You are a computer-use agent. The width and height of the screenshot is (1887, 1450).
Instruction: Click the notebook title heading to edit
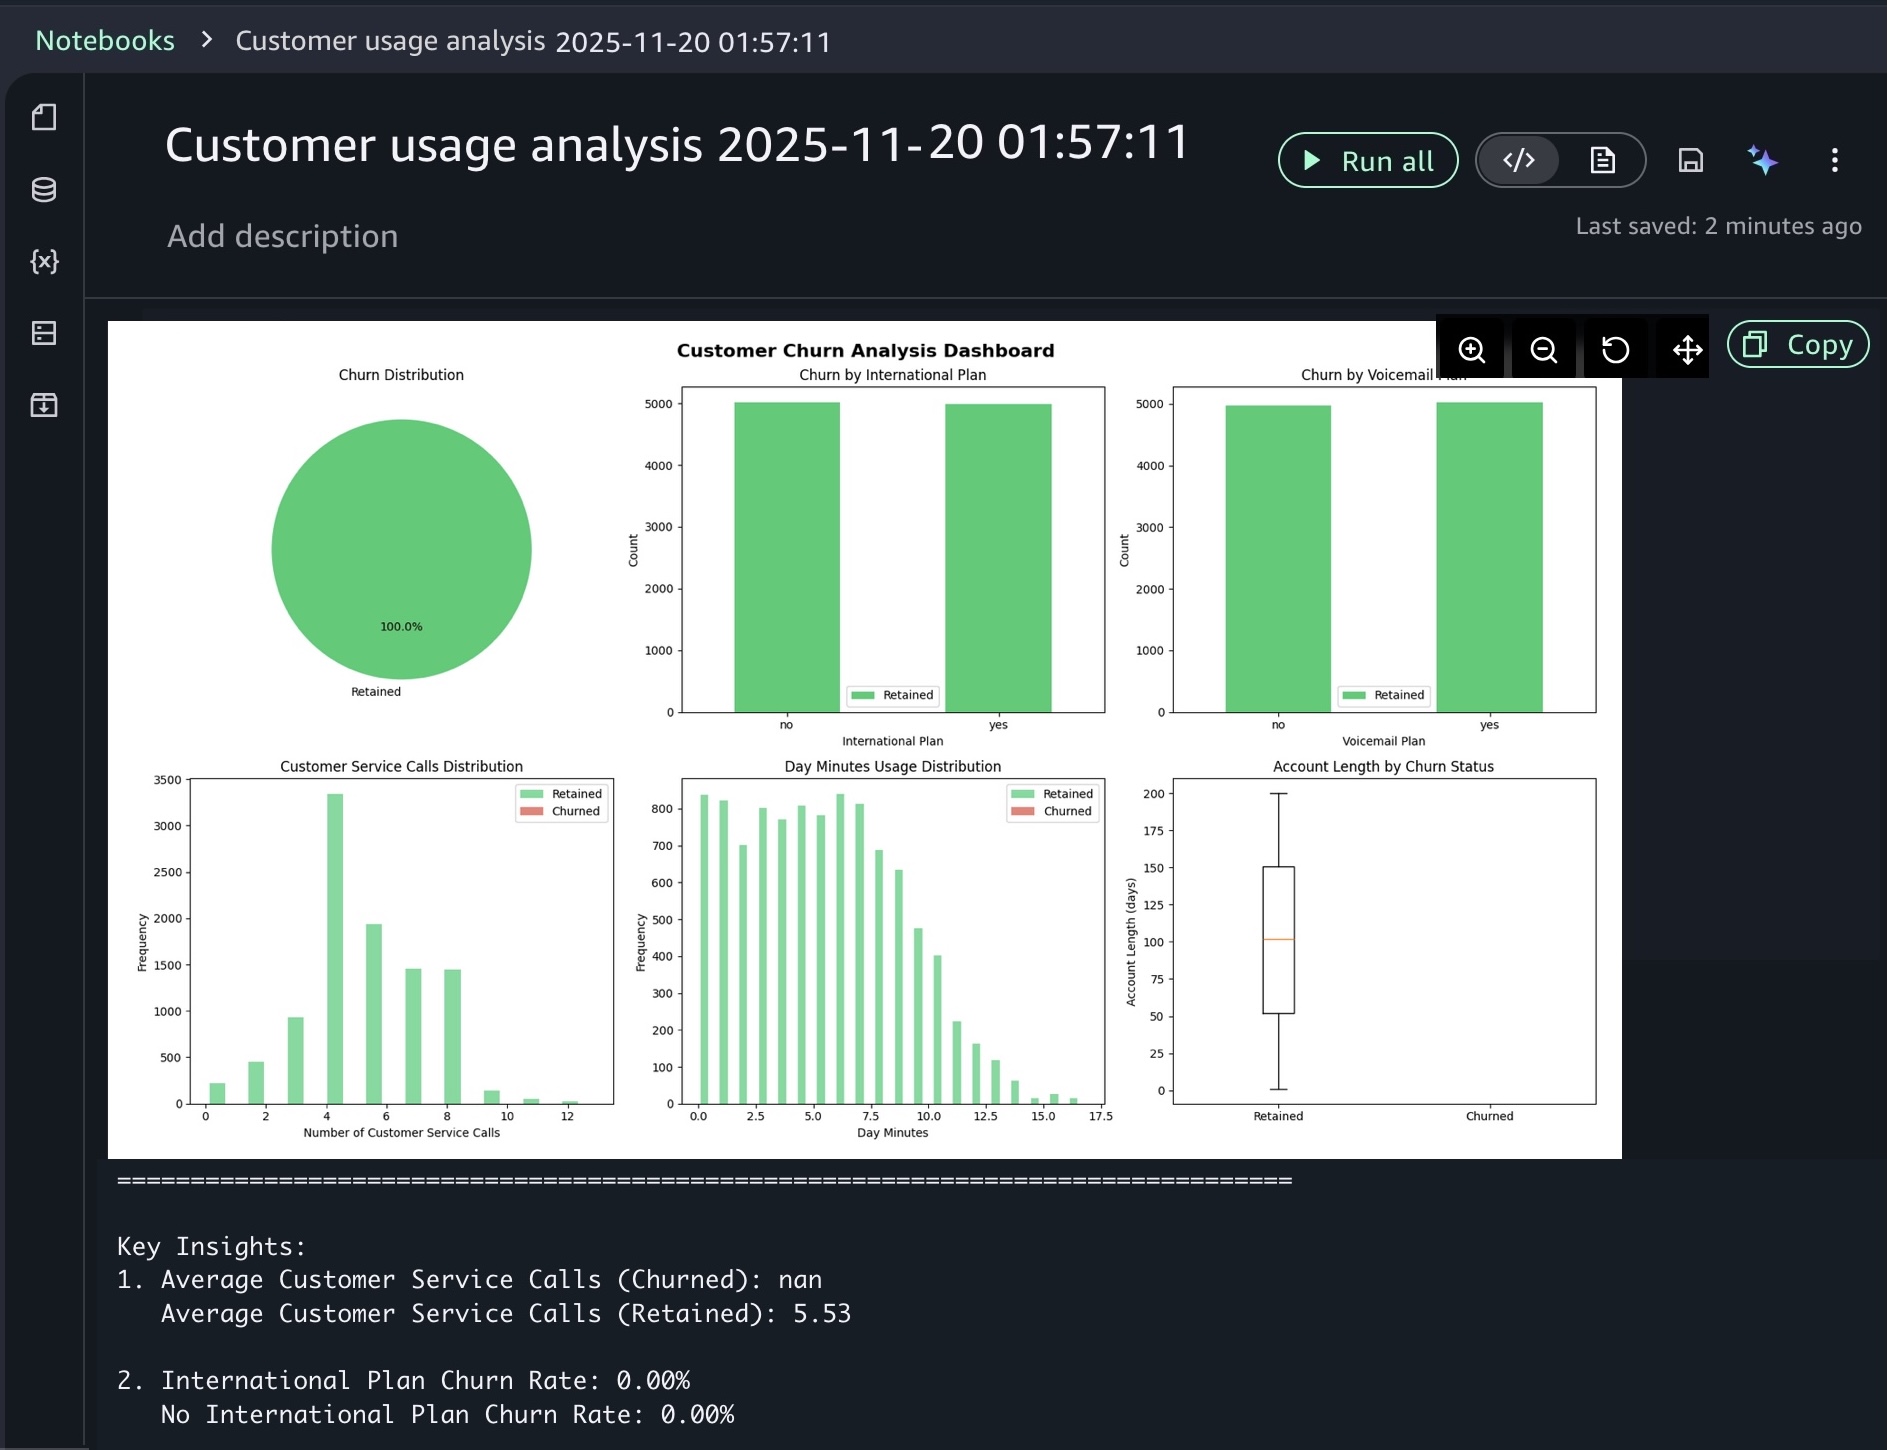tap(677, 144)
